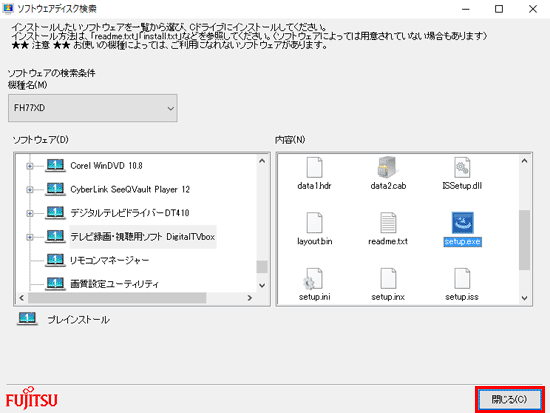Image resolution: width=550 pixels, height=413 pixels.
Task: Click the リモコンマネージャー laptop icon
Action: (55, 260)
